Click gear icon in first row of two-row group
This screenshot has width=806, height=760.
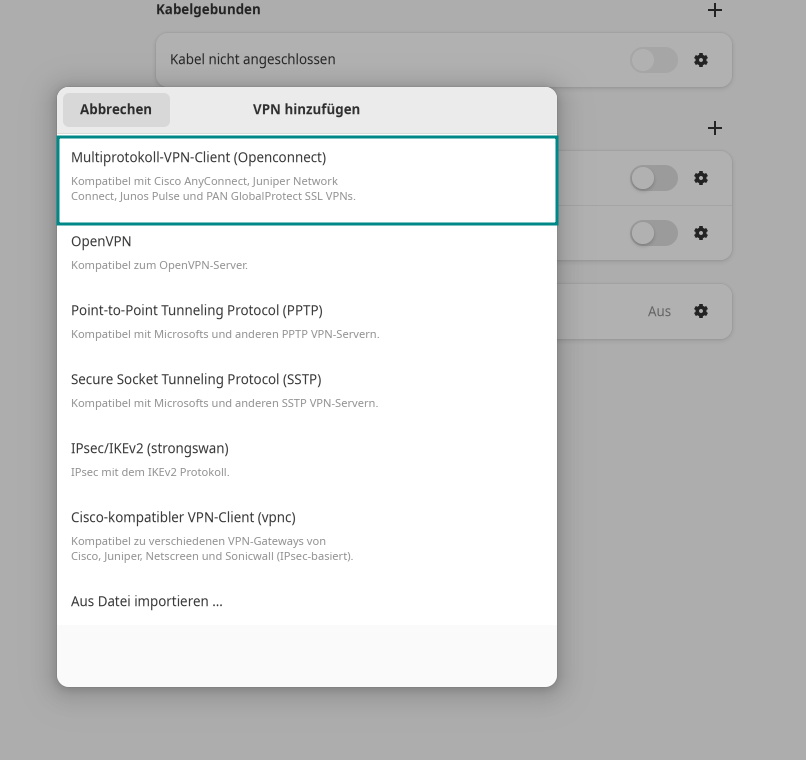701,178
